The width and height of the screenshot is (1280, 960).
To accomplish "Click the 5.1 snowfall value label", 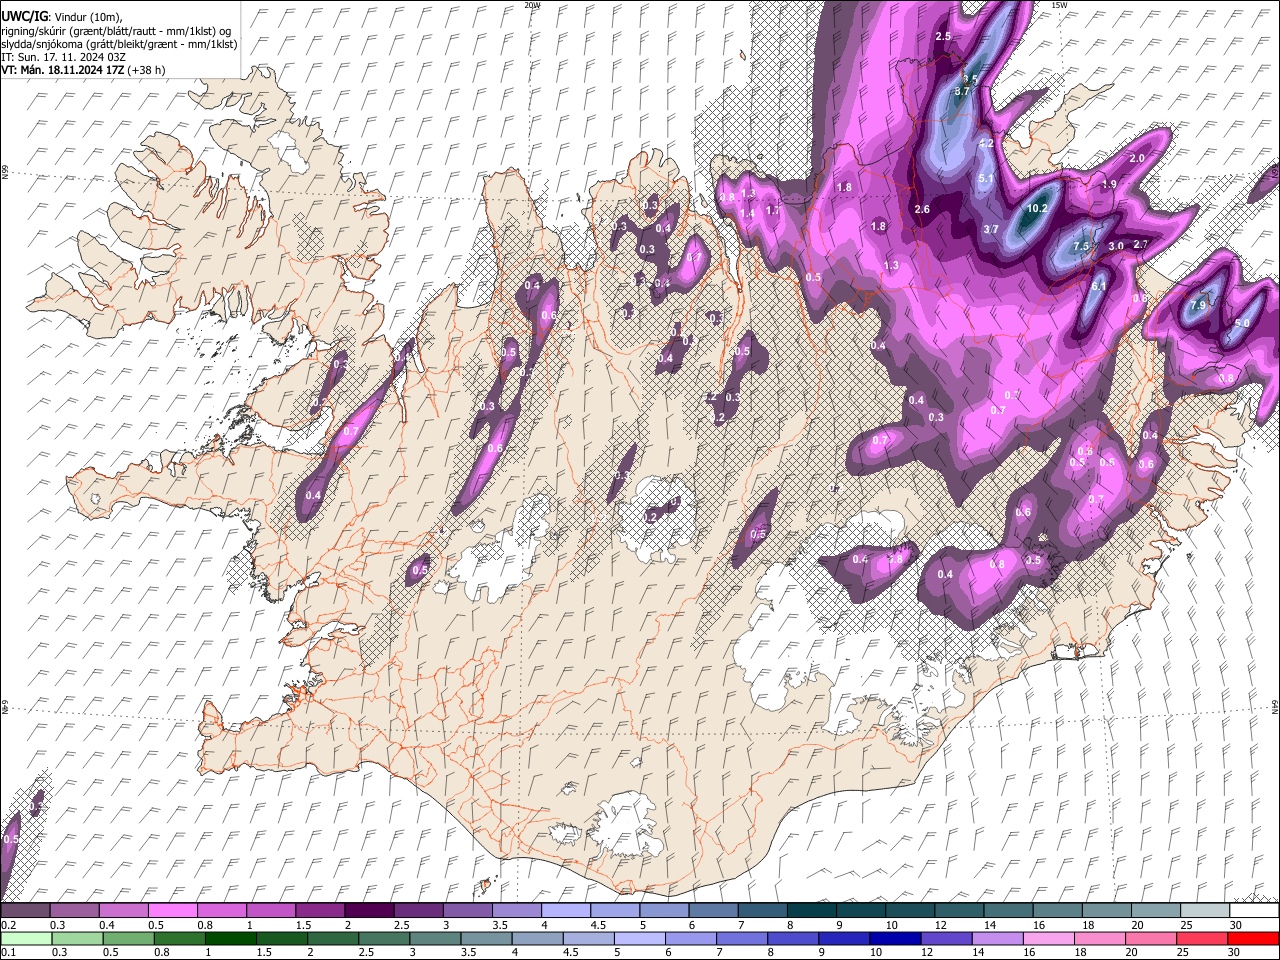I will [x=985, y=179].
